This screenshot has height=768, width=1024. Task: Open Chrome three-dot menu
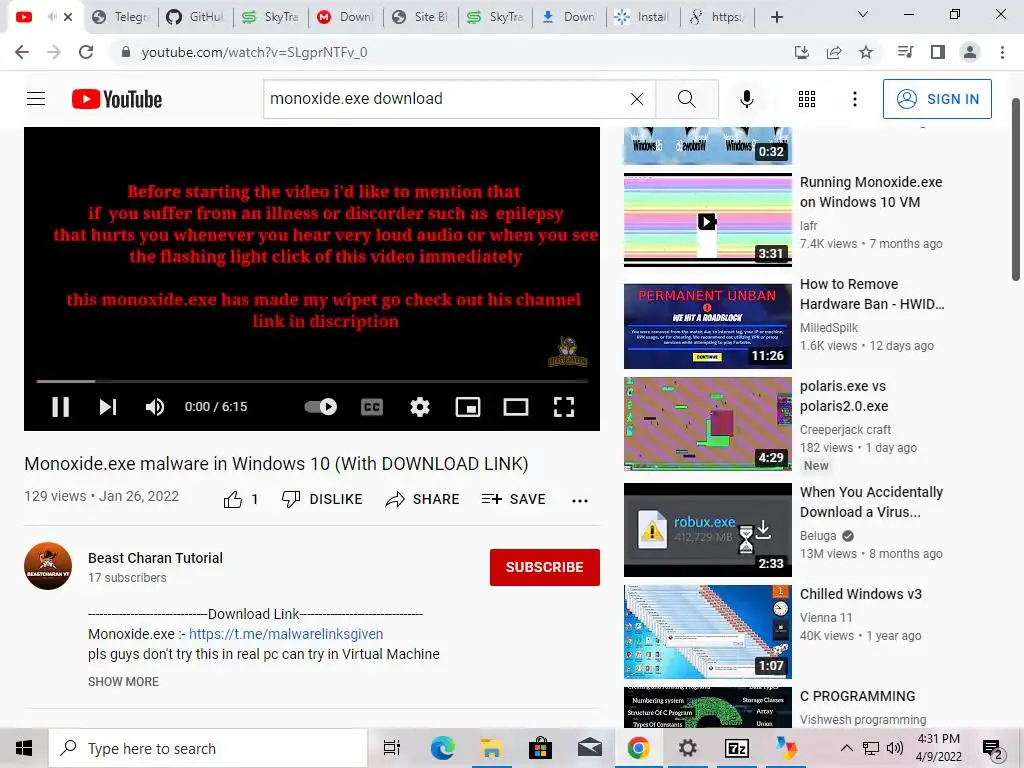tap(1002, 52)
